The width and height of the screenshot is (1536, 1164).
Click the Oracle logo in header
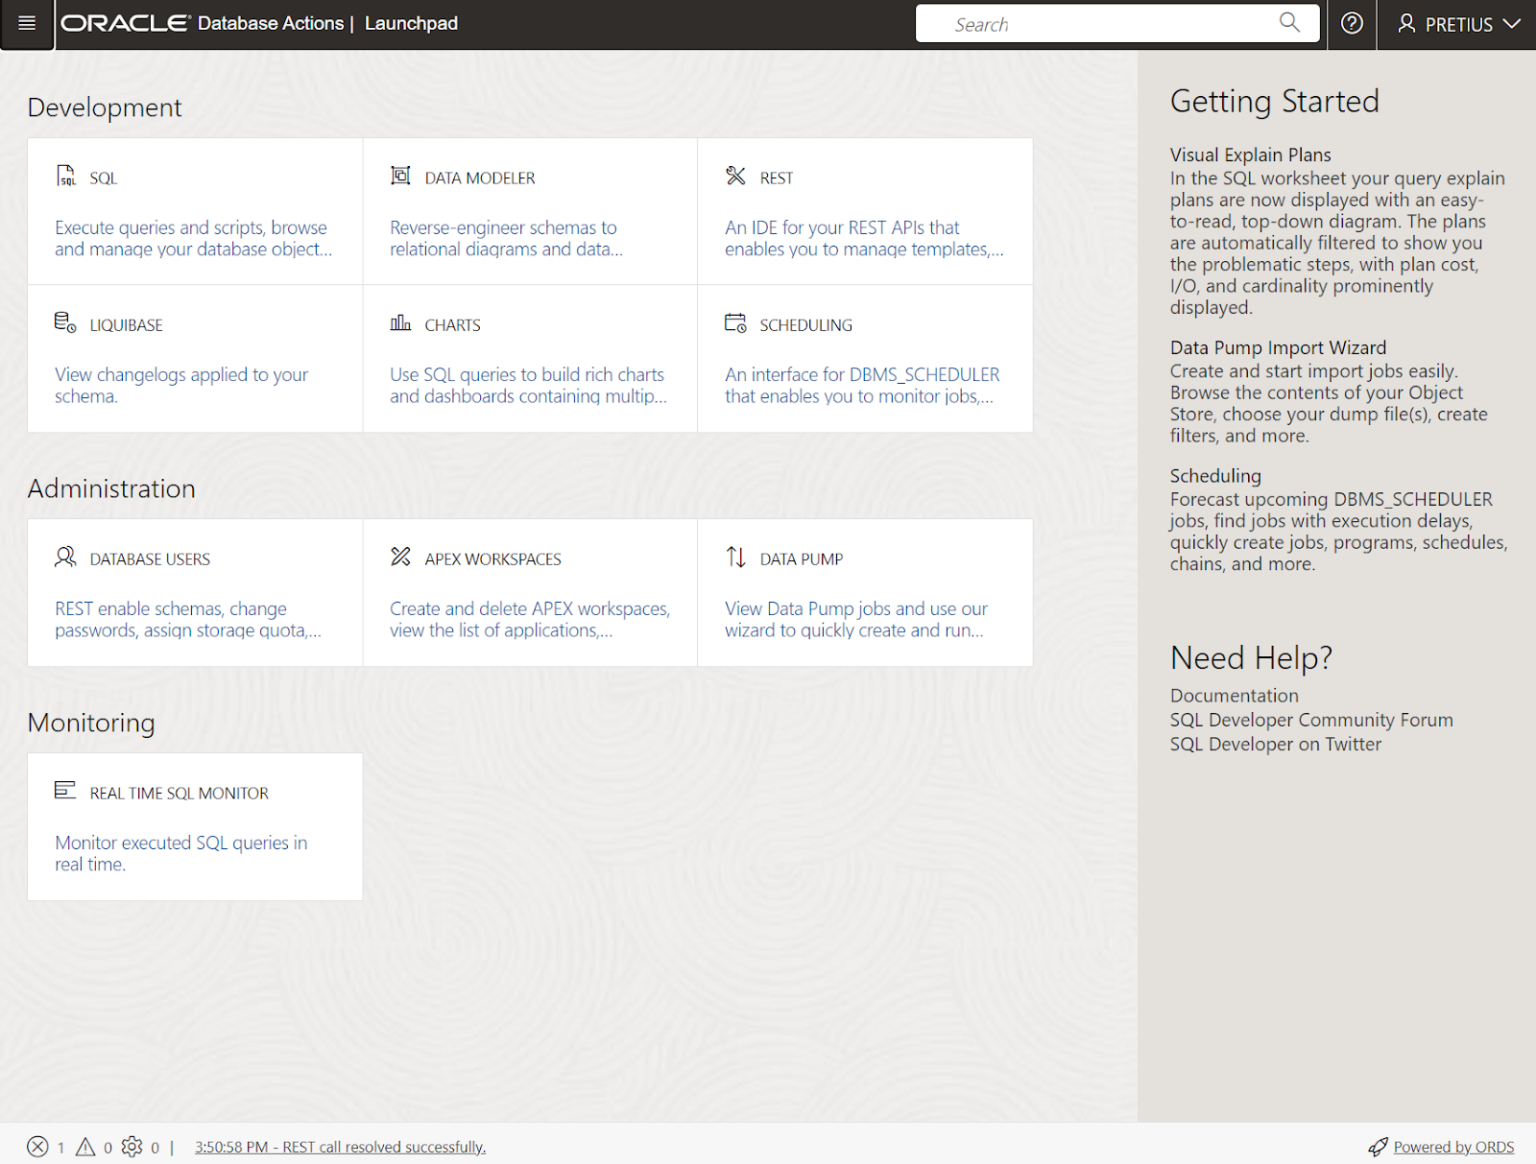125,23
